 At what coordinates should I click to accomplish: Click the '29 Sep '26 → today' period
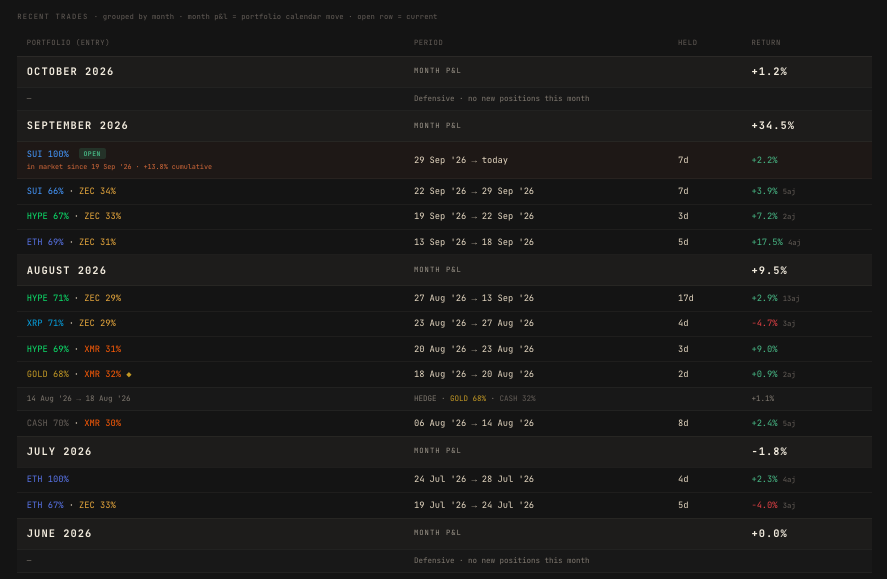pos(460,160)
